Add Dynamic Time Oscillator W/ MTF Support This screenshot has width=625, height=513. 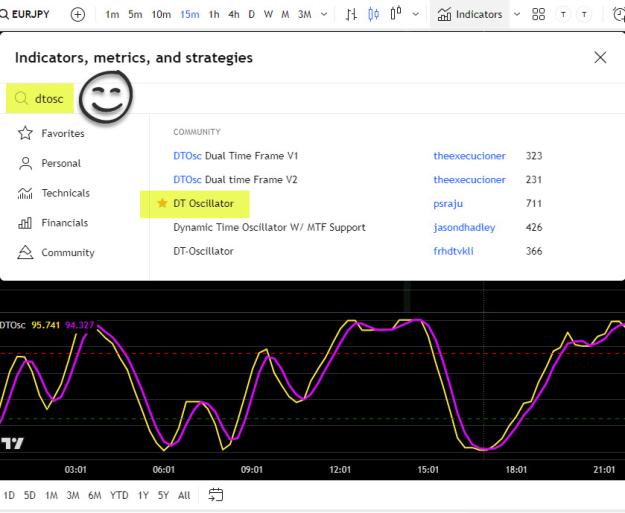pyautogui.click(x=269, y=228)
